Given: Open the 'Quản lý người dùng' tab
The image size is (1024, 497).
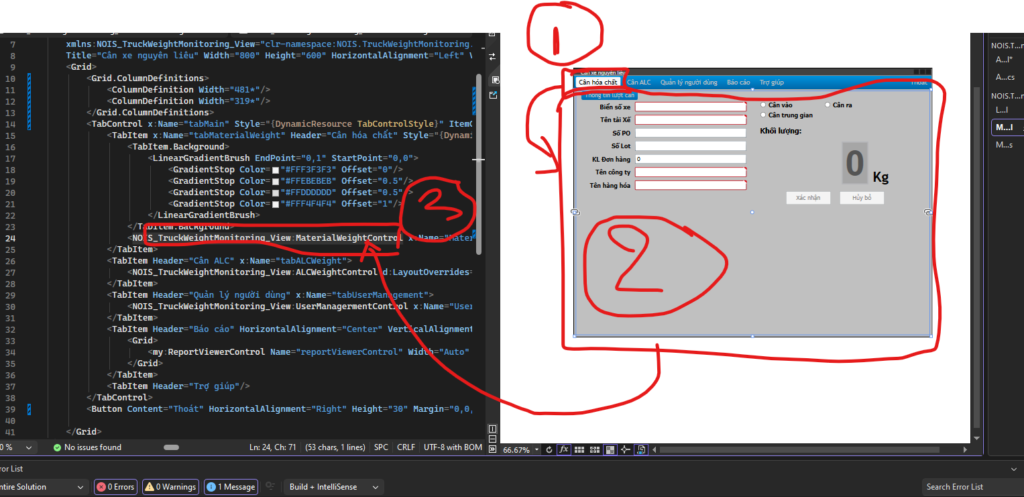Looking at the screenshot, I should coord(688,82).
